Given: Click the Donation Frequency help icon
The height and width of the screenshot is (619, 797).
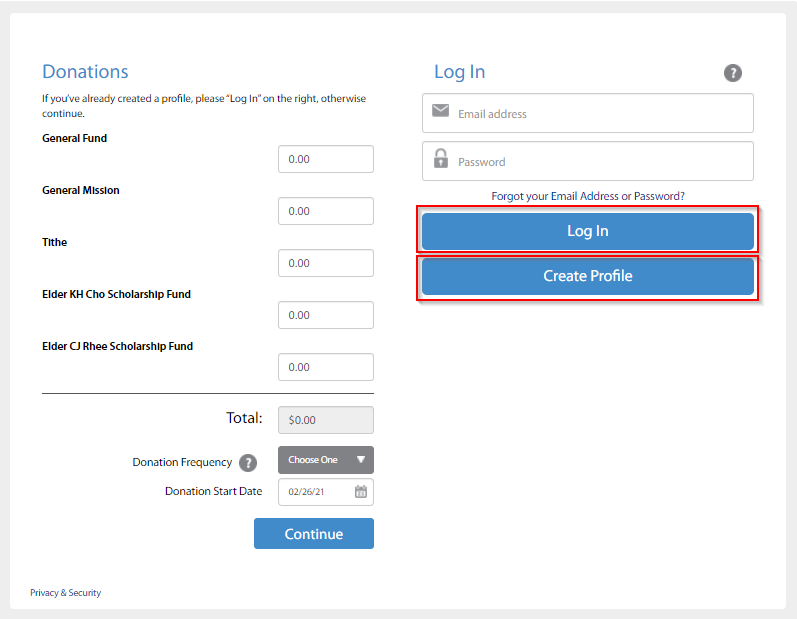Looking at the screenshot, I should [x=248, y=463].
